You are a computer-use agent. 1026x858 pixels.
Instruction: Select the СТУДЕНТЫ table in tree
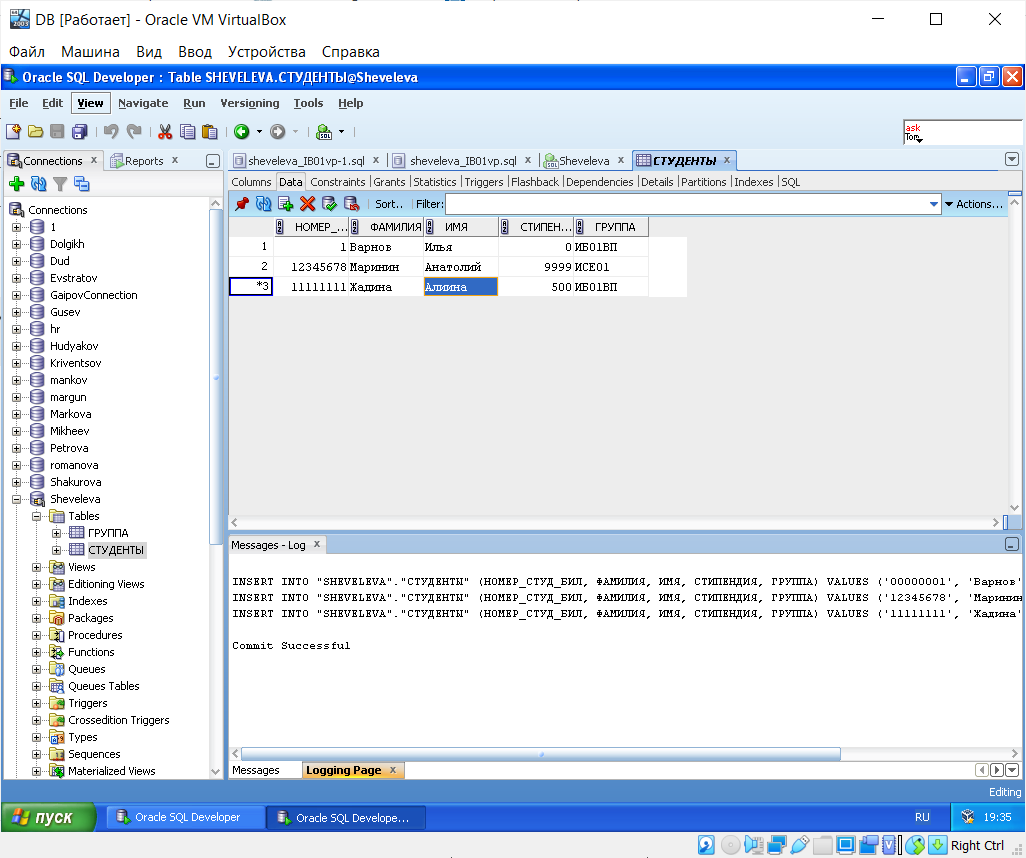116,550
